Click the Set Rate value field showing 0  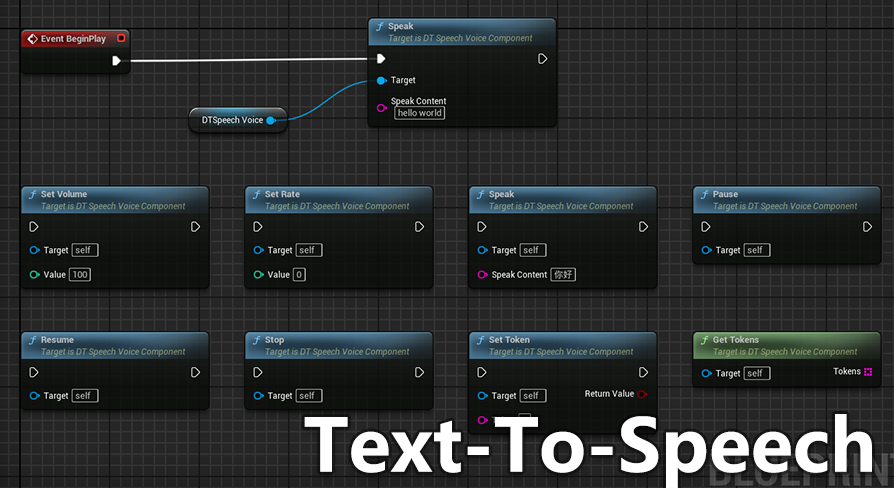pos(299,274)
